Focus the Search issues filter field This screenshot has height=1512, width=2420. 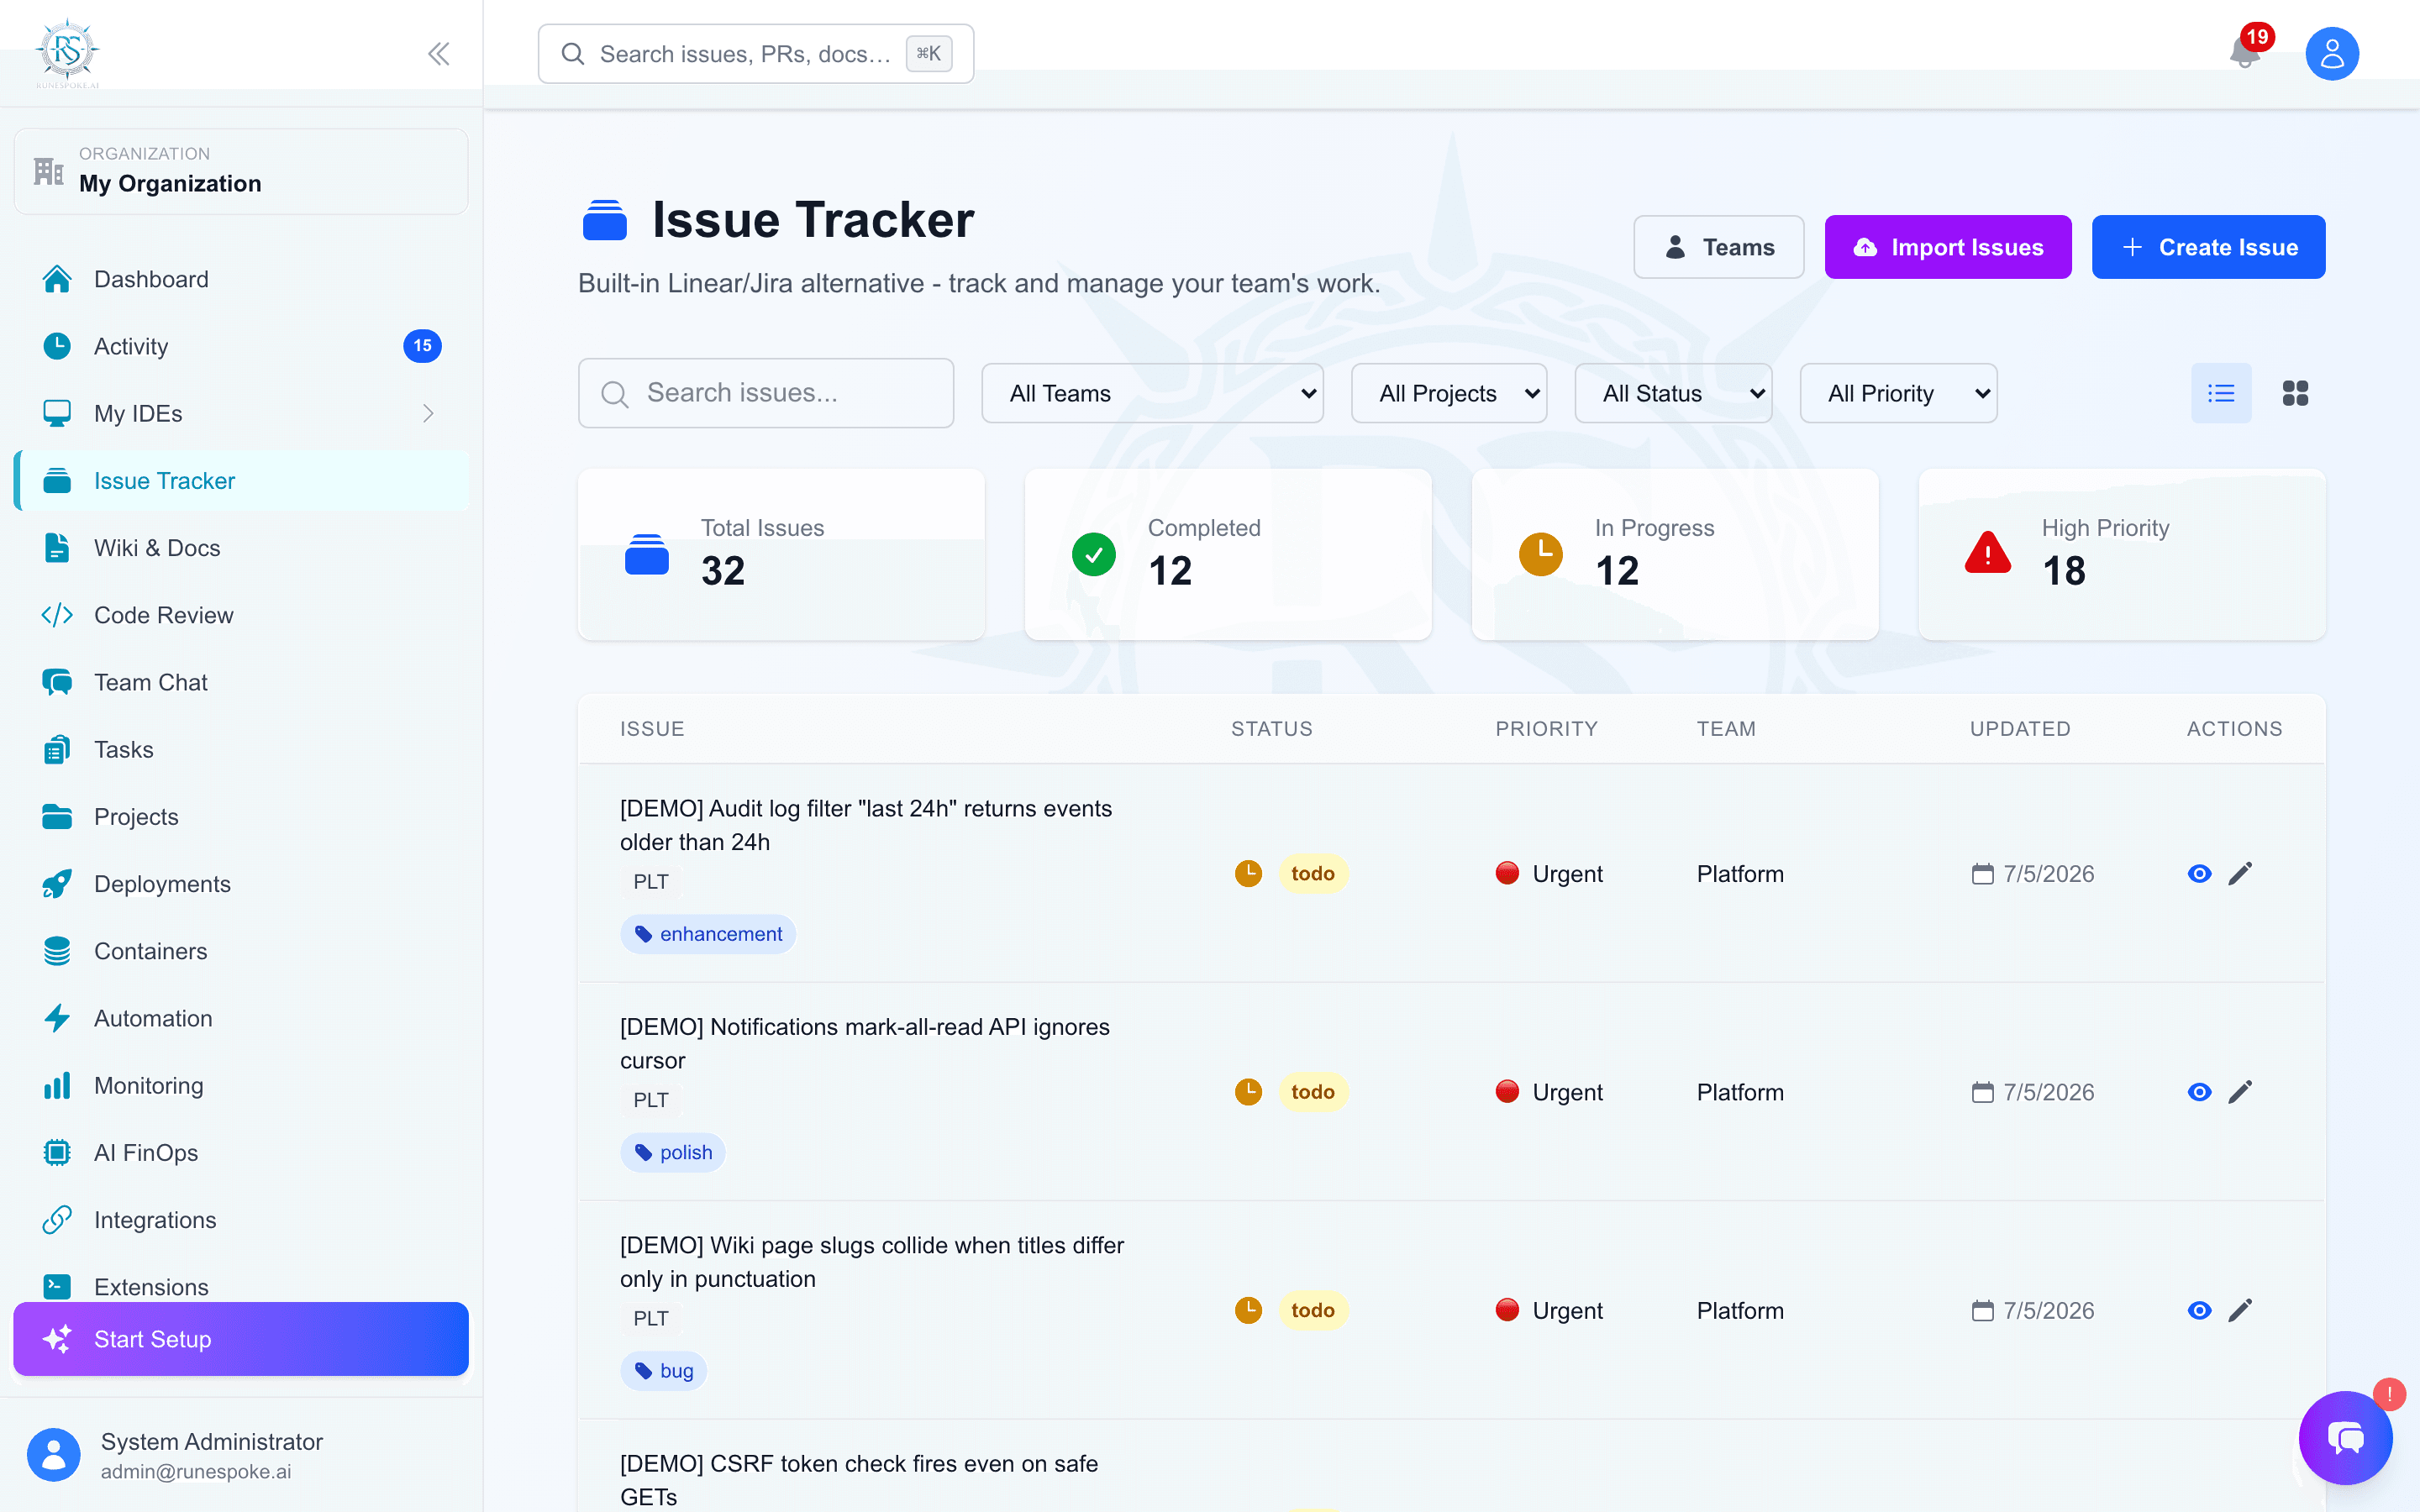point(765,393)
